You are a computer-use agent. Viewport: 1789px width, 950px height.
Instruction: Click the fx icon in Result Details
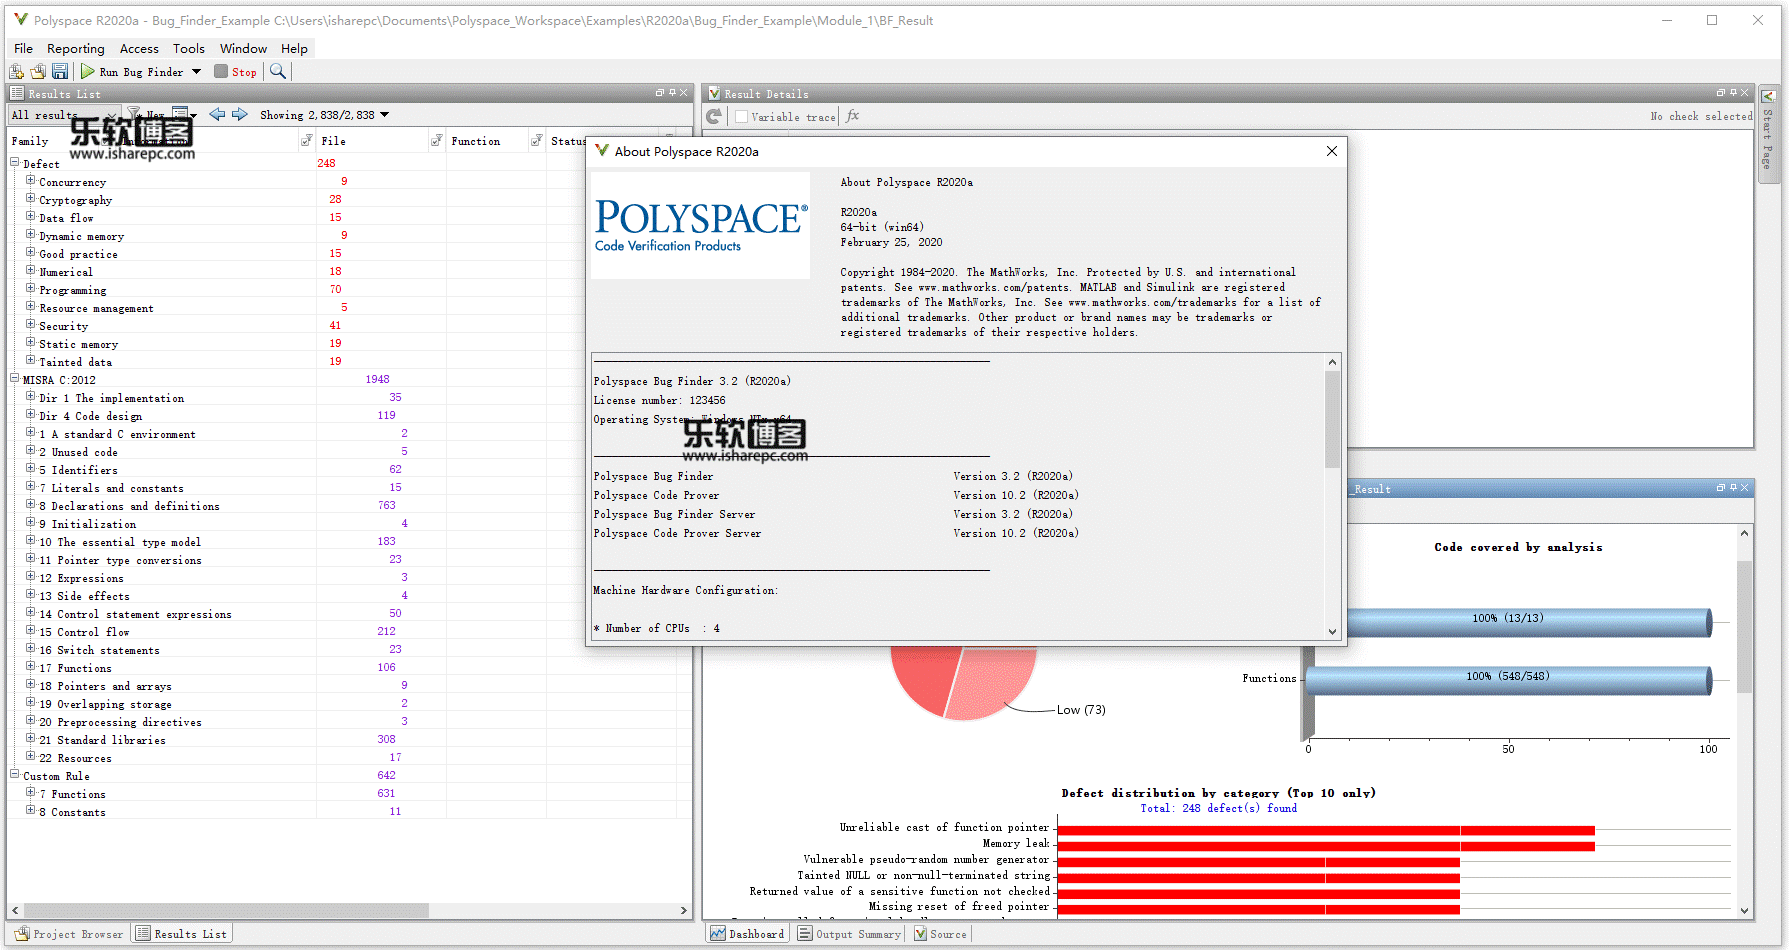pos(853,116)
